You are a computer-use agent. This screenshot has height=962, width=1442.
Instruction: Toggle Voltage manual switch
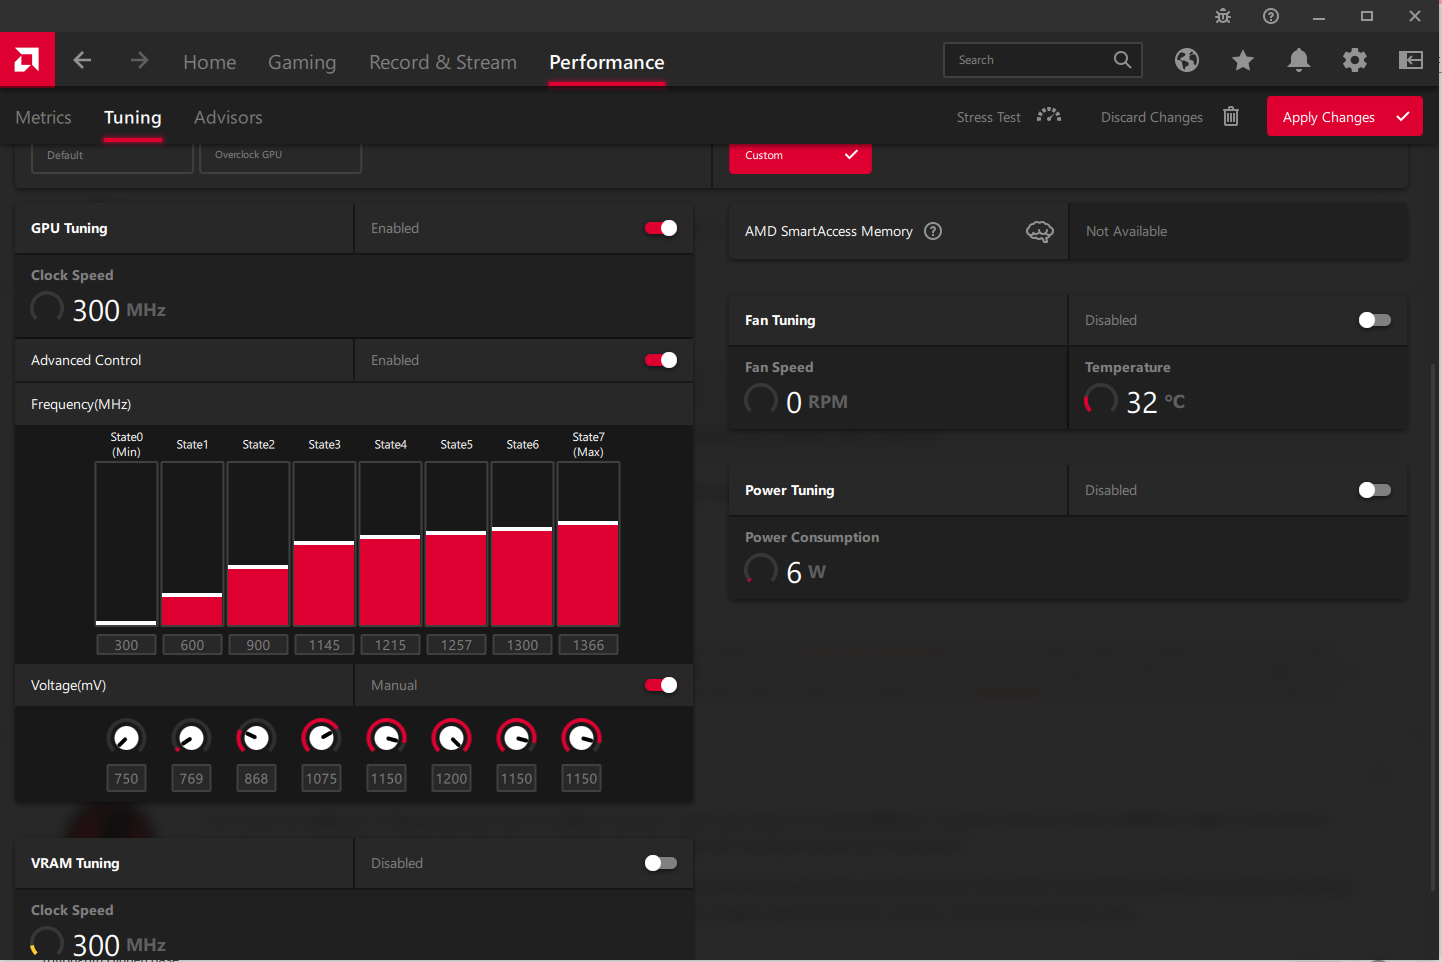[x=661, y=685]
